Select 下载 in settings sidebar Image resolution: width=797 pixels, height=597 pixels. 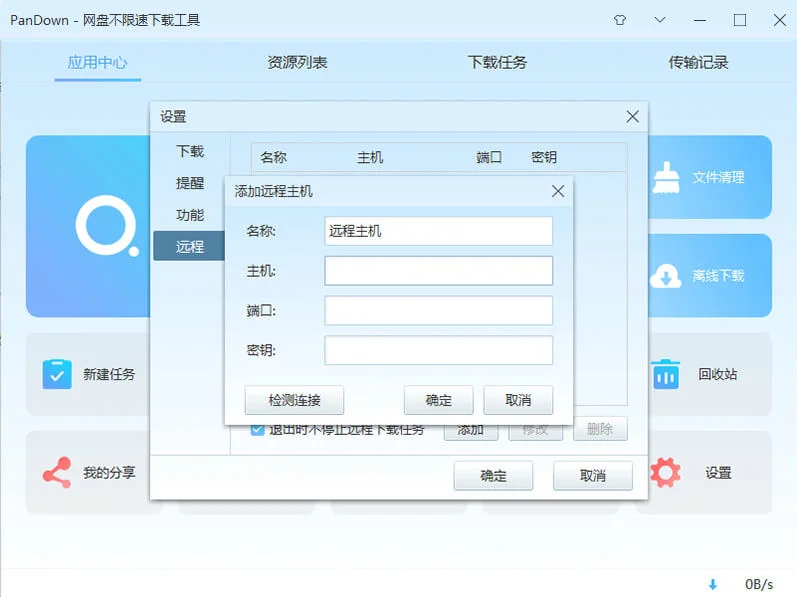(x=190, y=151)
